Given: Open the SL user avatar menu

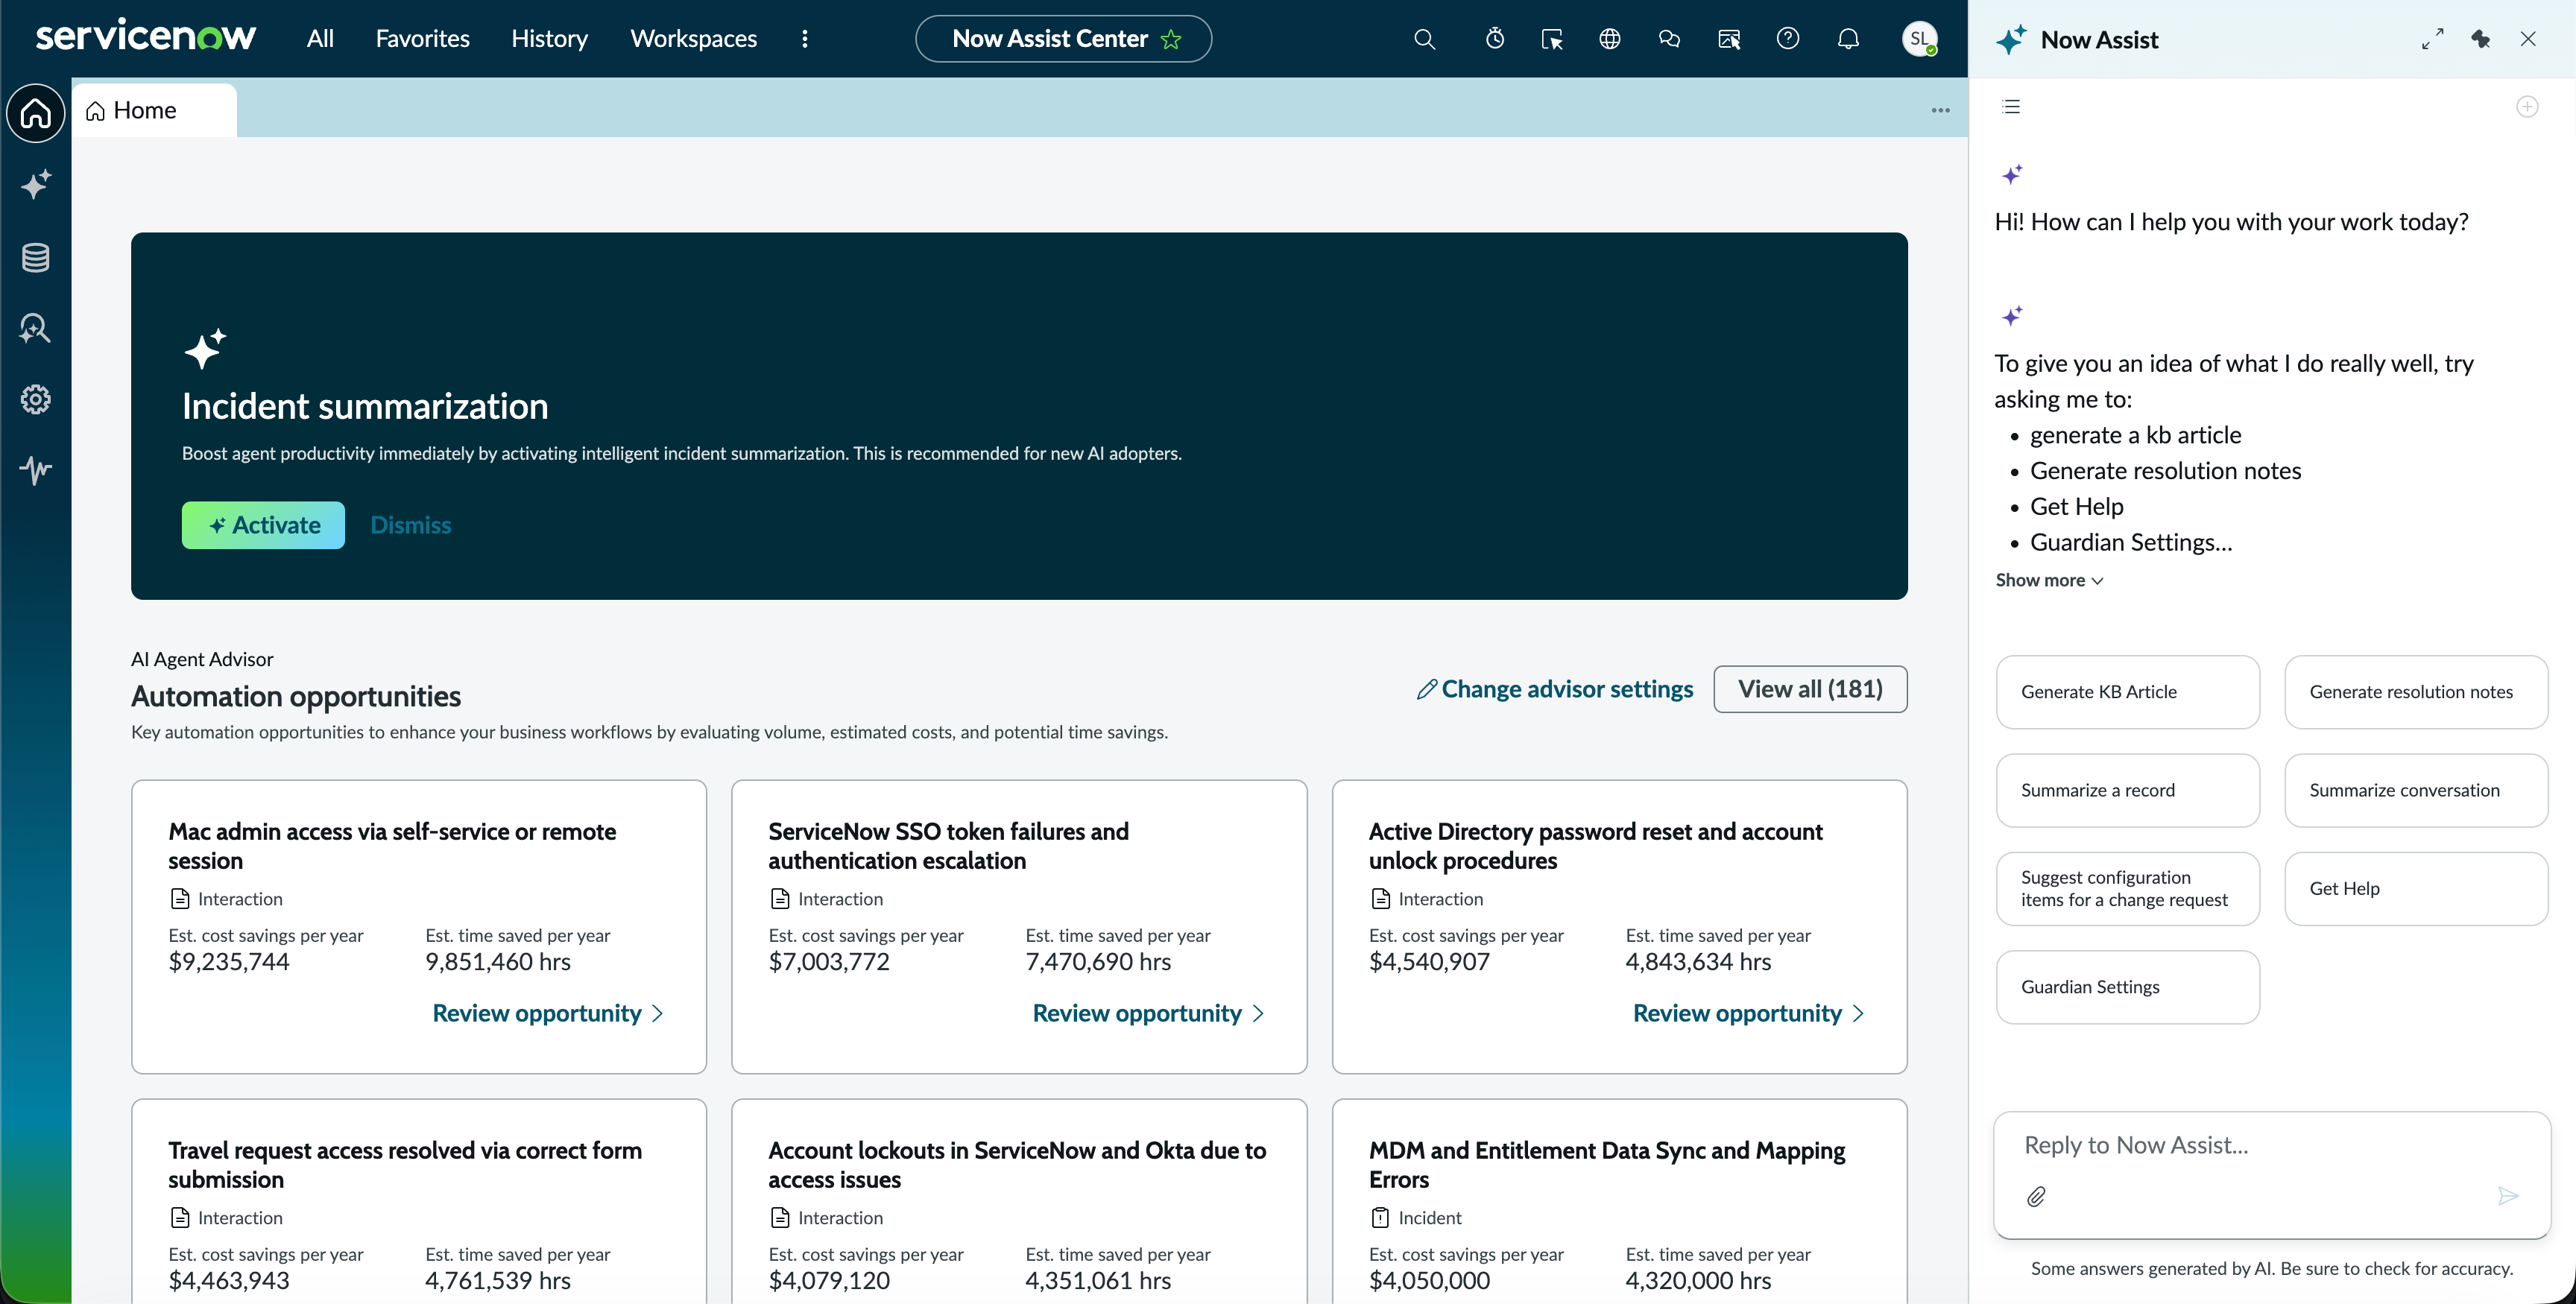Looking at the screenshot, I should click(1919, 39).
